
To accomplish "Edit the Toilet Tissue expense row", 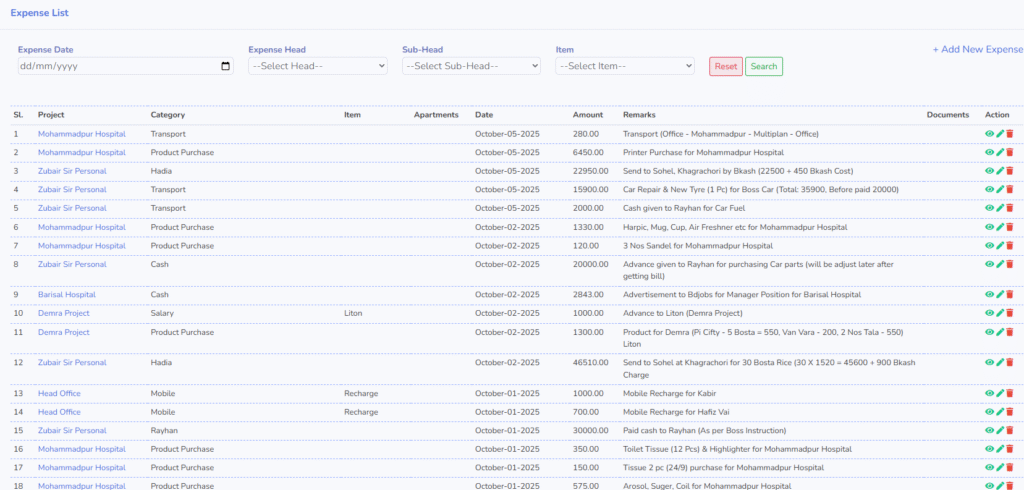I will (1000, 449).
